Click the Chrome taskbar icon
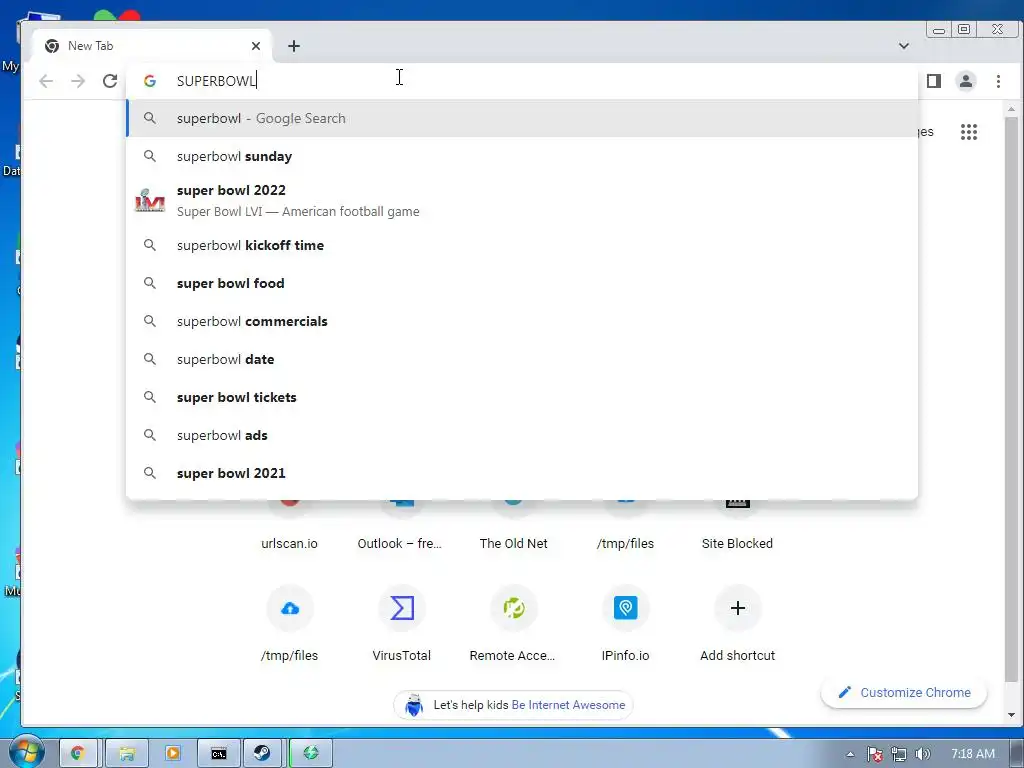1024x768 pixels. (x=78, y=753)
